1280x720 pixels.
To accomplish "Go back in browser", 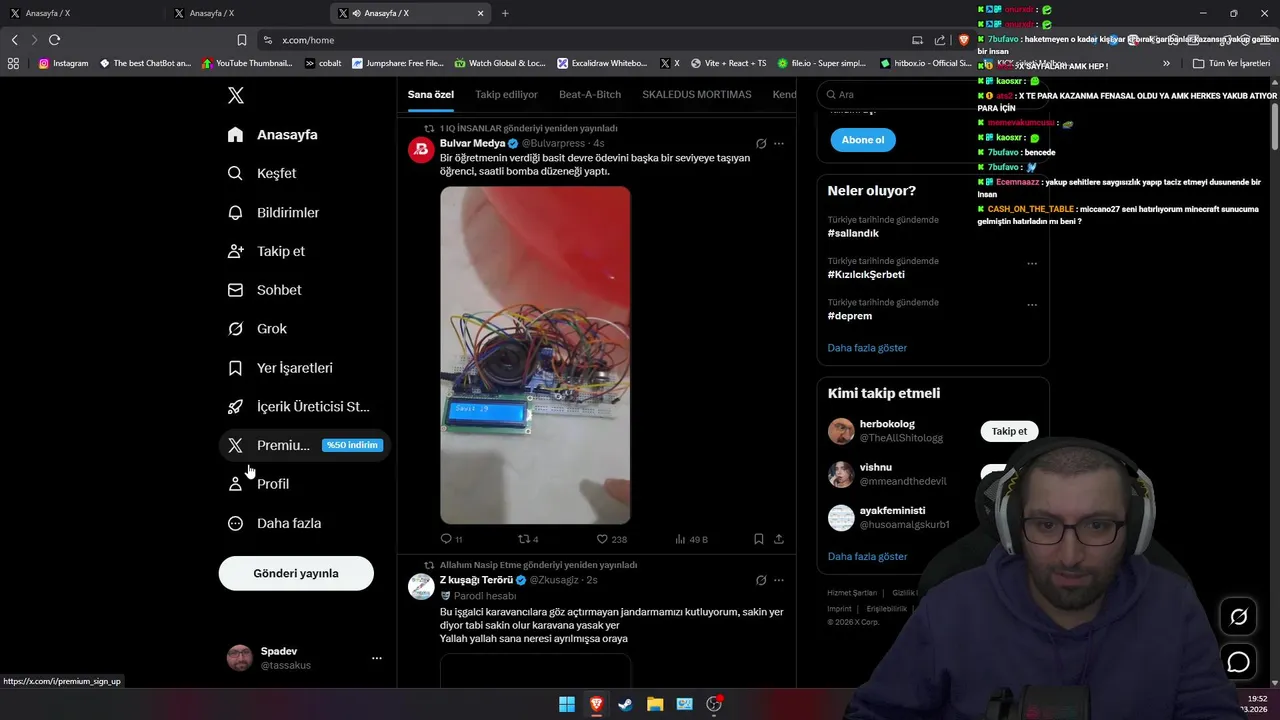I will (x=14, y=40).
